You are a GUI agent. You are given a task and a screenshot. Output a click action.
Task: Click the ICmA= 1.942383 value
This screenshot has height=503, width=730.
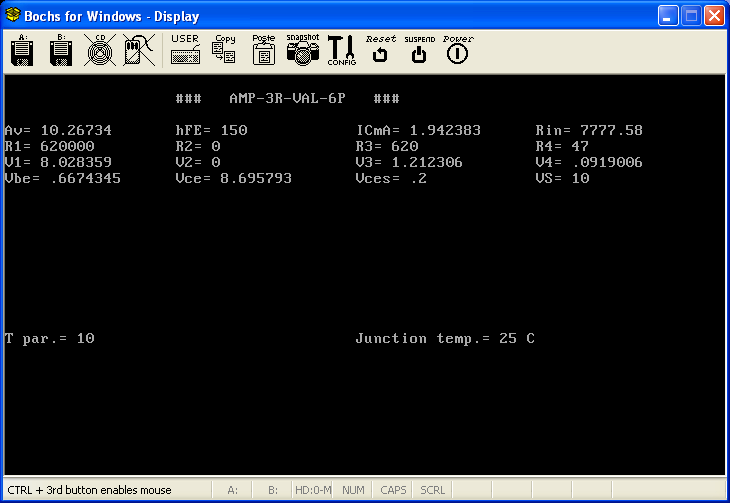click(418, 130)
